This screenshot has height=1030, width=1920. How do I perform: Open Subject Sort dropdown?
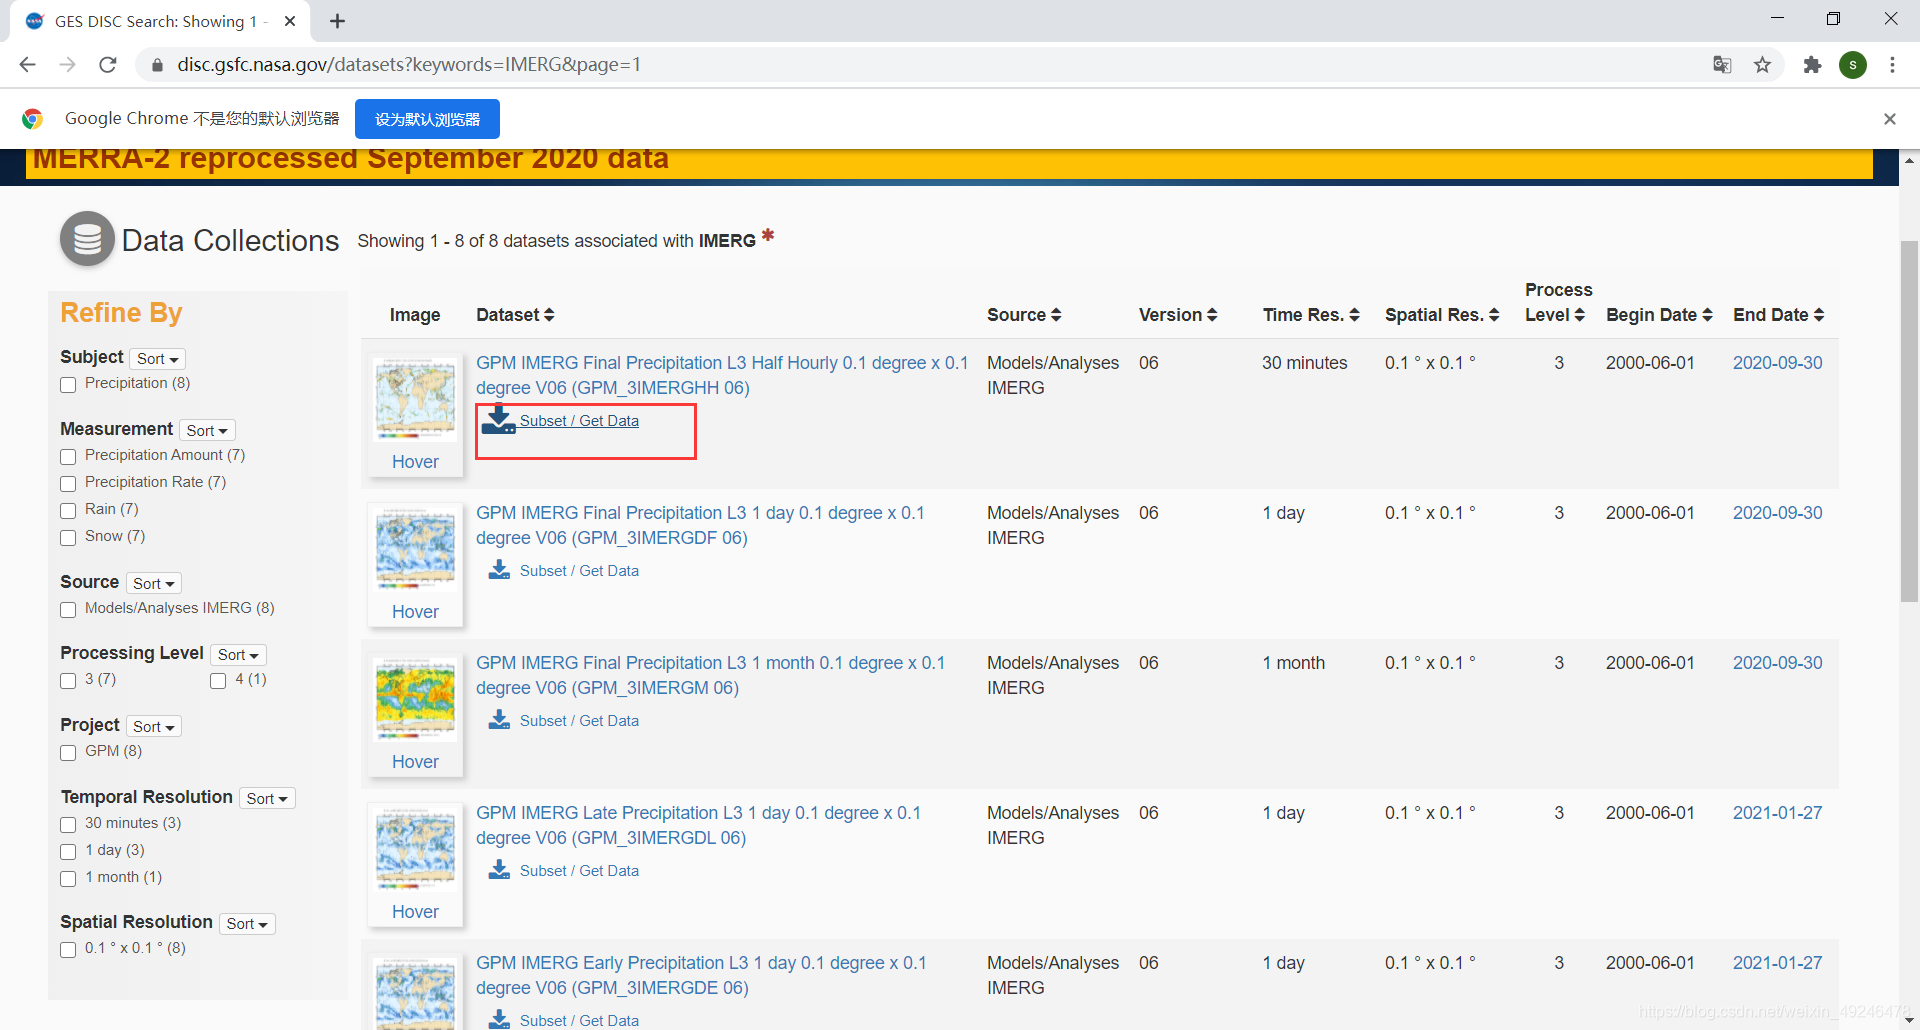tap(158, 358)
